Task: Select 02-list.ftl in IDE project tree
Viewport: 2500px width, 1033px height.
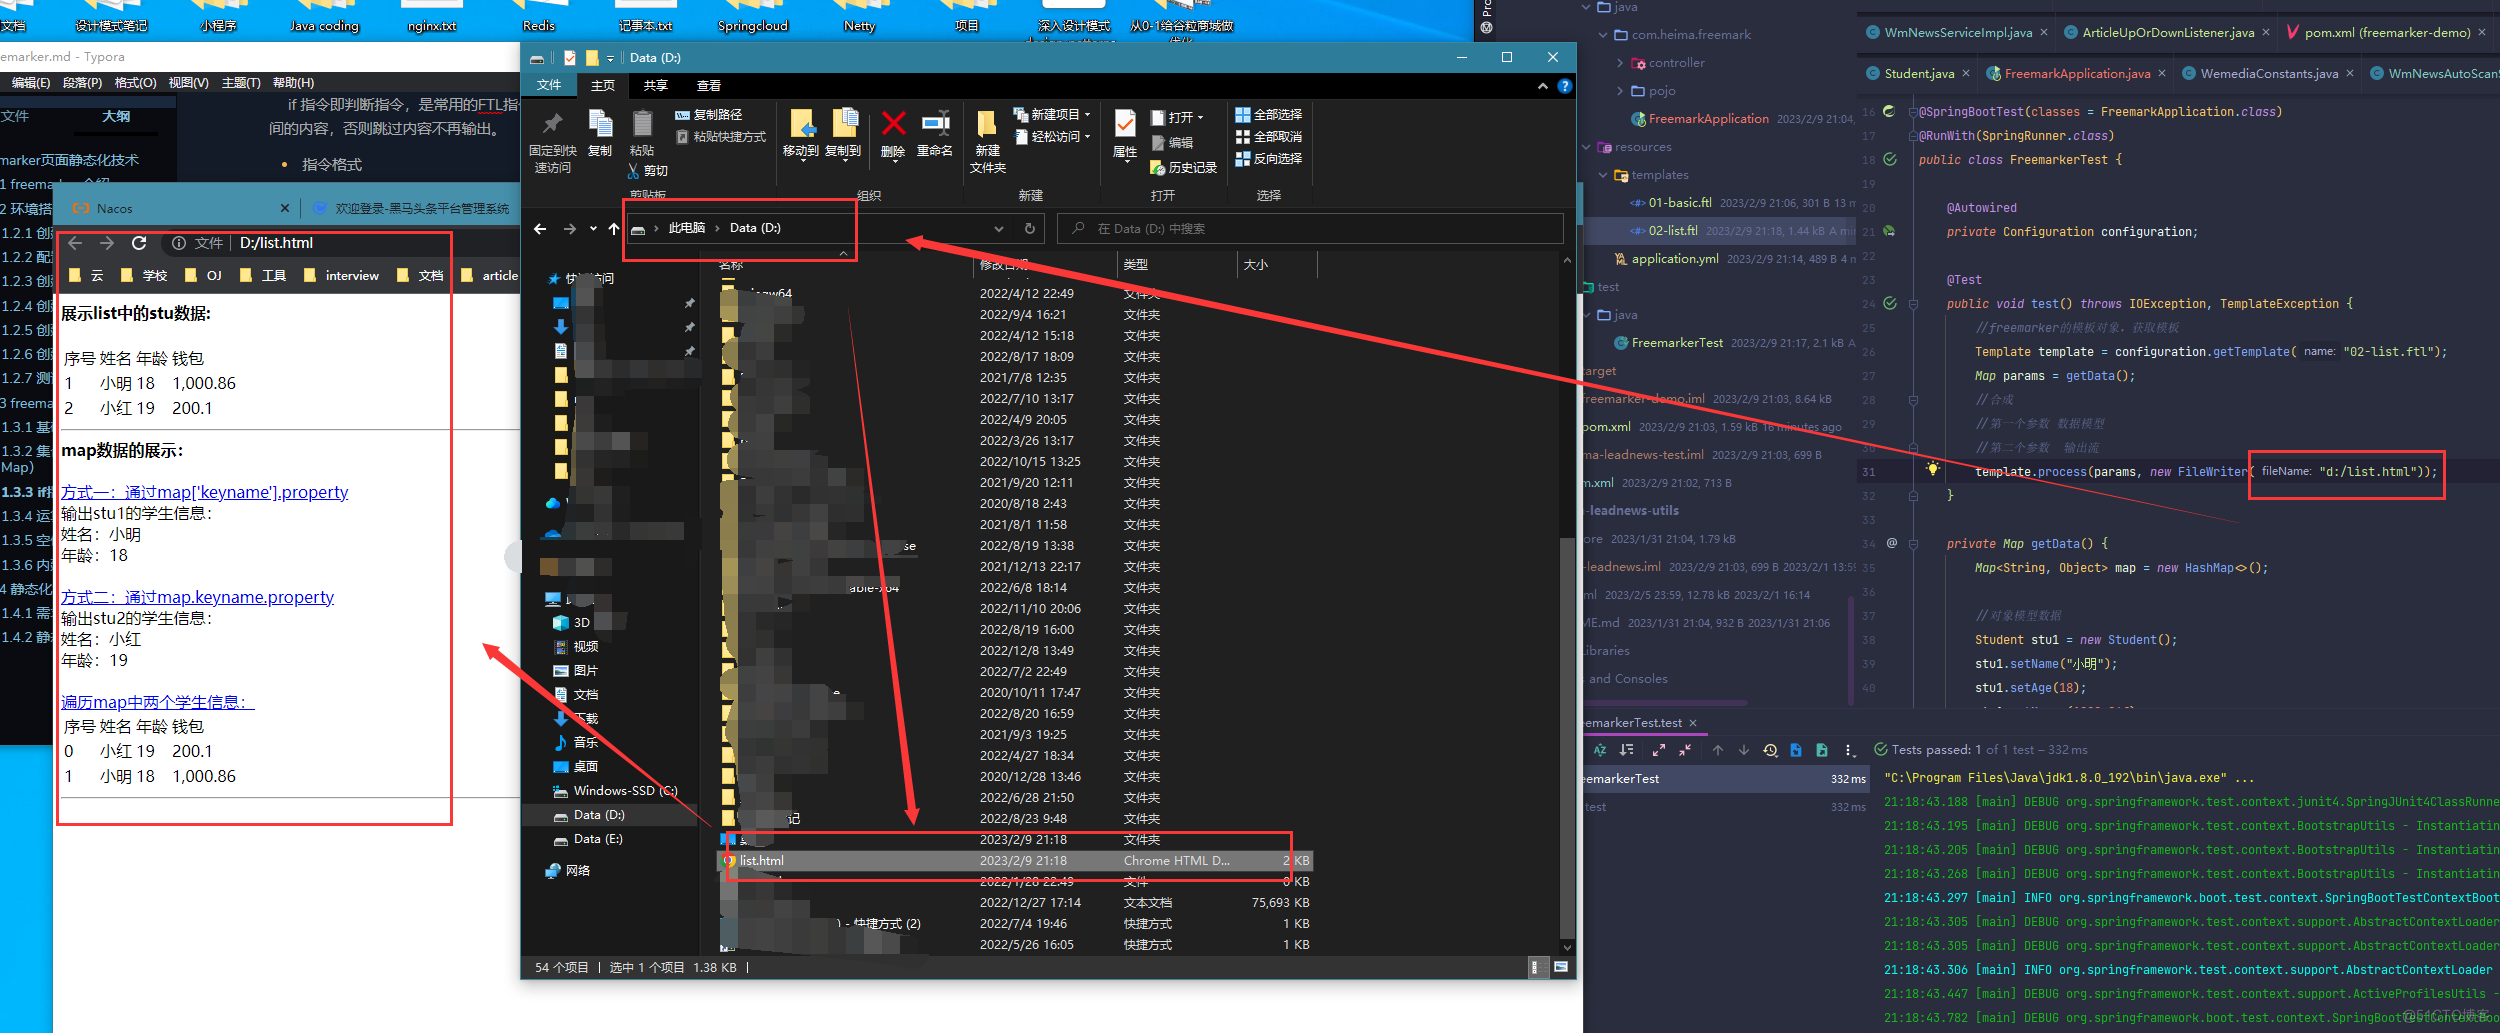Action: click(1718, 231)
